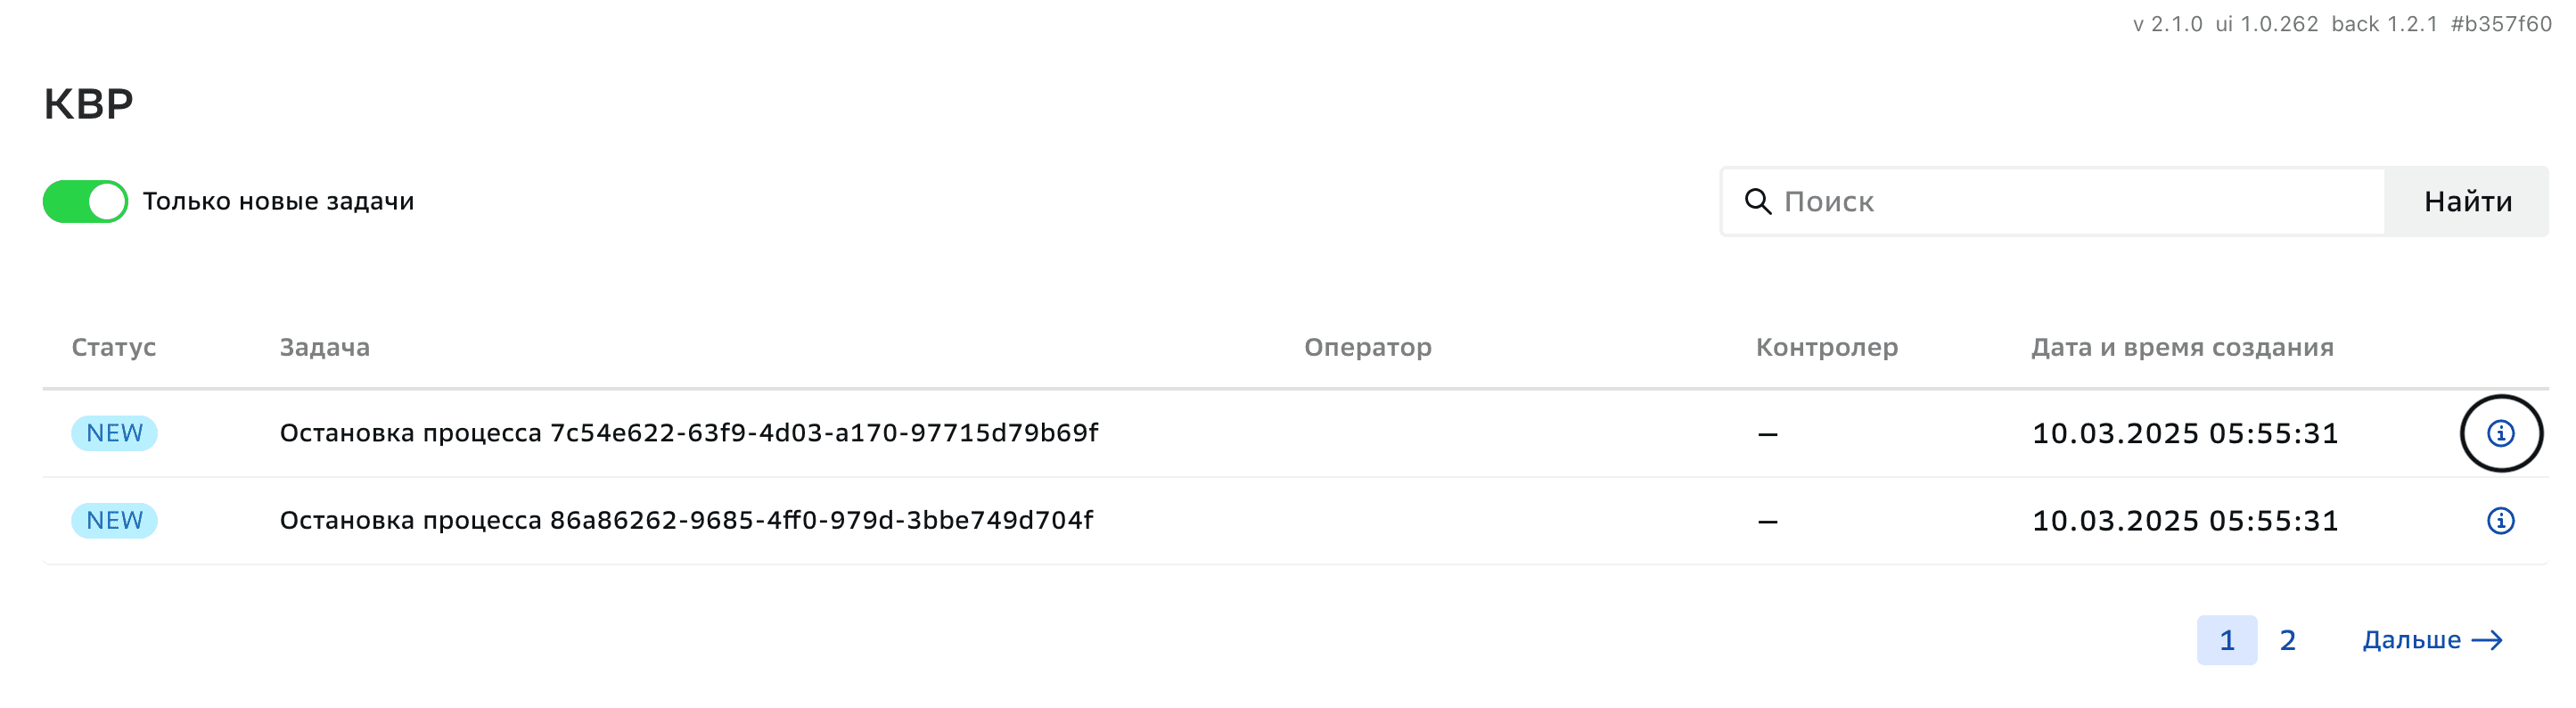
Task: Disable the Только новые задачи toggle
Action: click(x=84, y=201)
